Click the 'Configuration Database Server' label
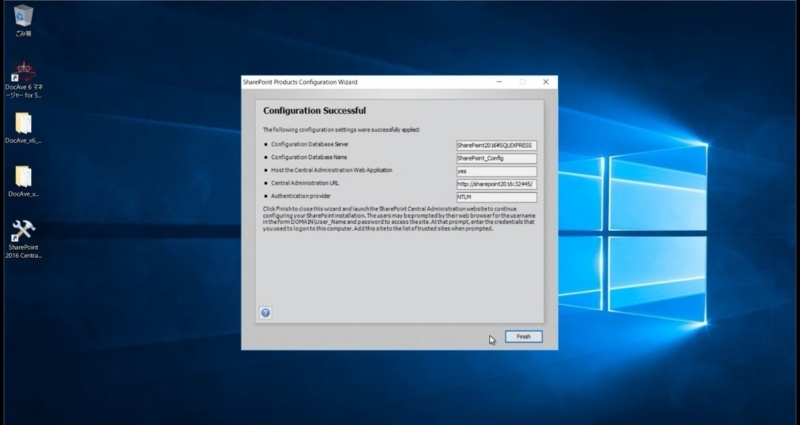 310,144
